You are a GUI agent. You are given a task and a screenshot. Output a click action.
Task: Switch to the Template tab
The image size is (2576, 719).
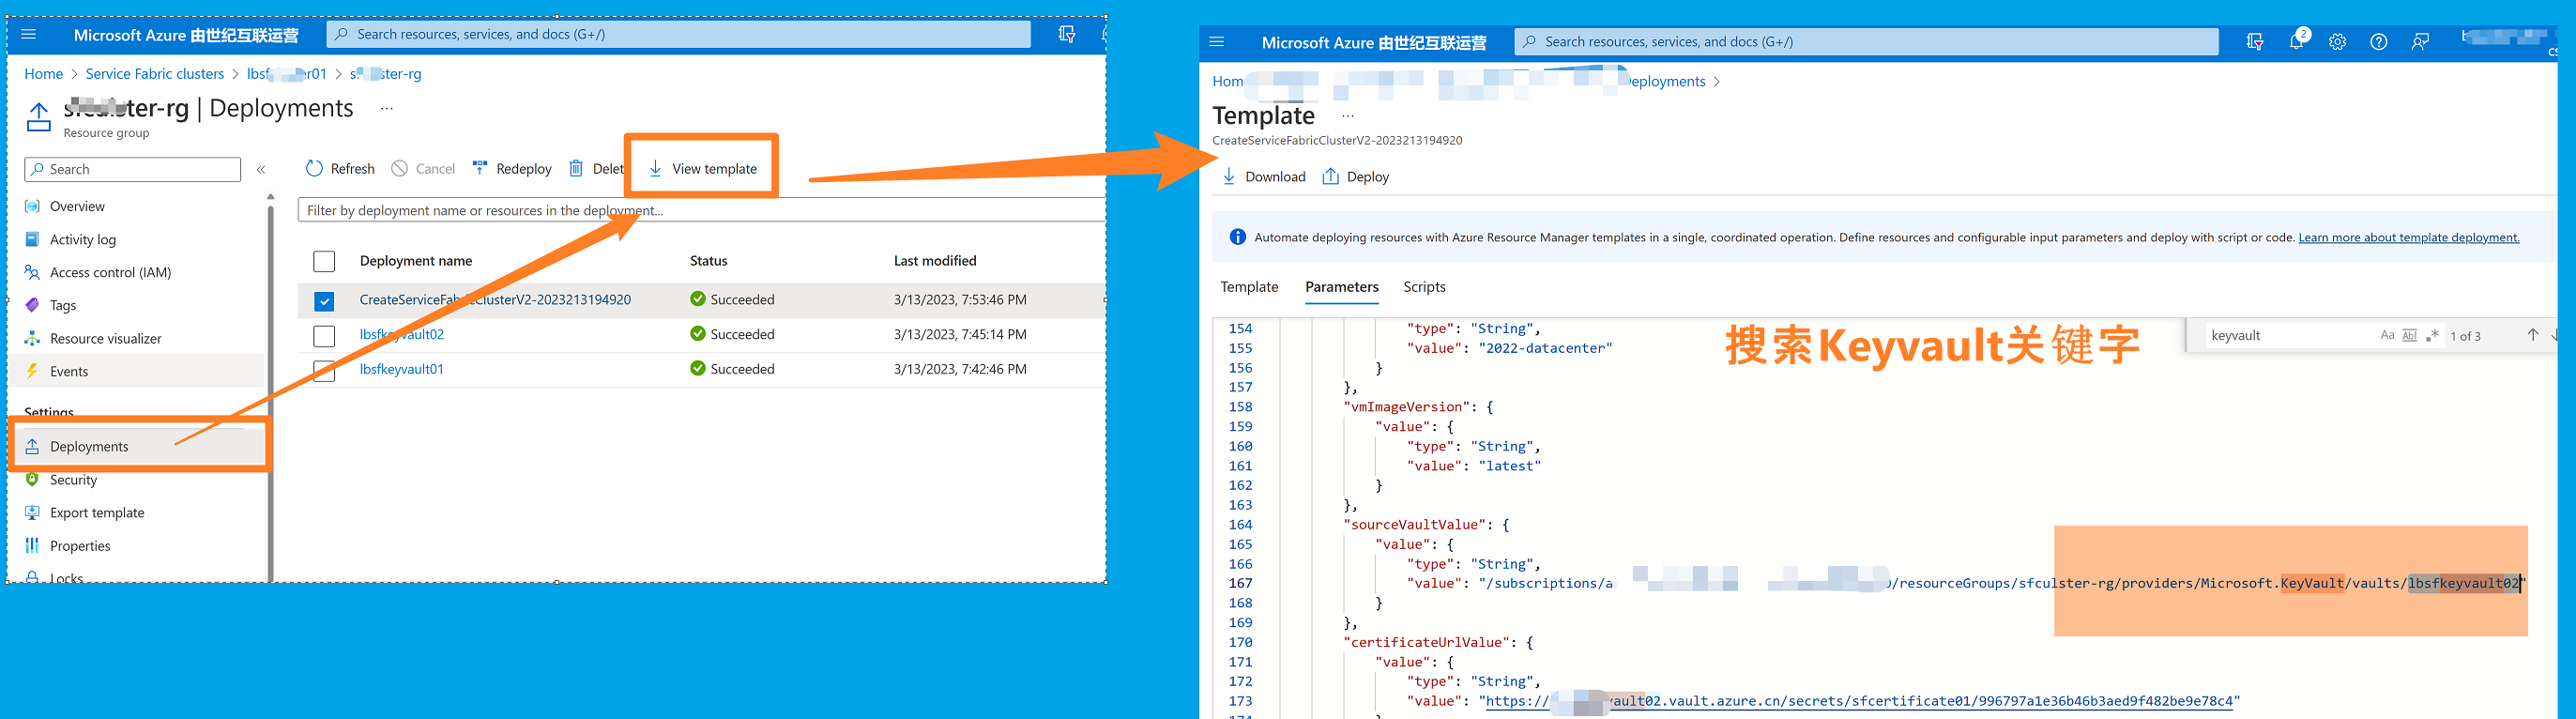pos(1249,287)
